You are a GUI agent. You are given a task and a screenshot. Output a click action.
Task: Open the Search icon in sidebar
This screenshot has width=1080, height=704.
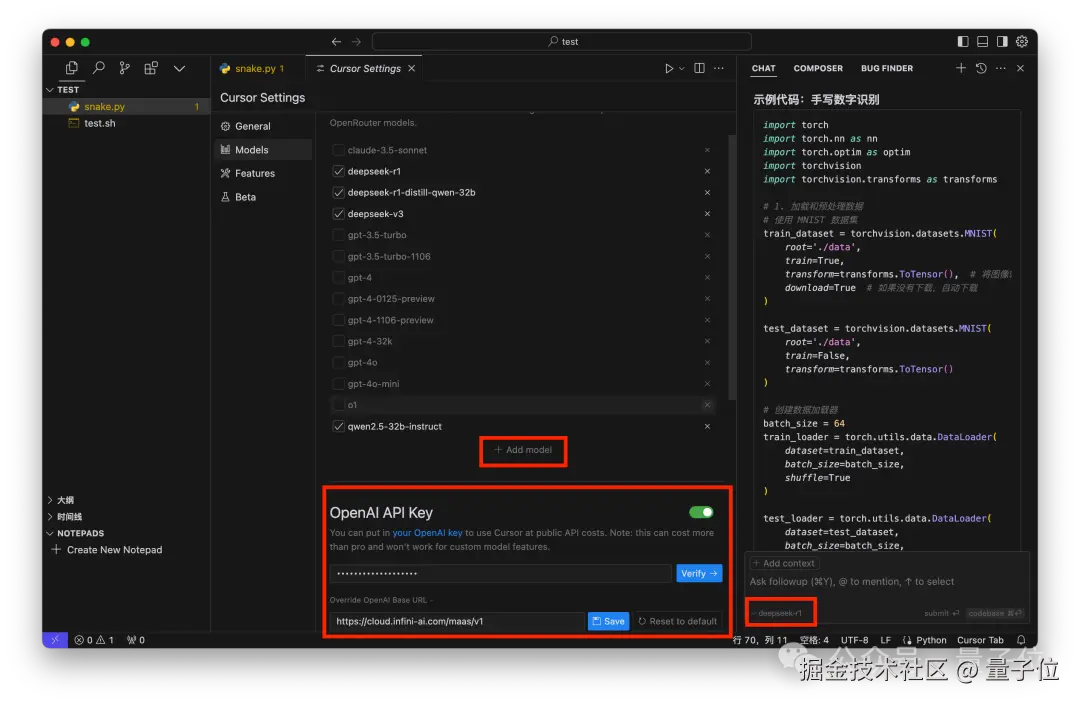tap(98, 68)
